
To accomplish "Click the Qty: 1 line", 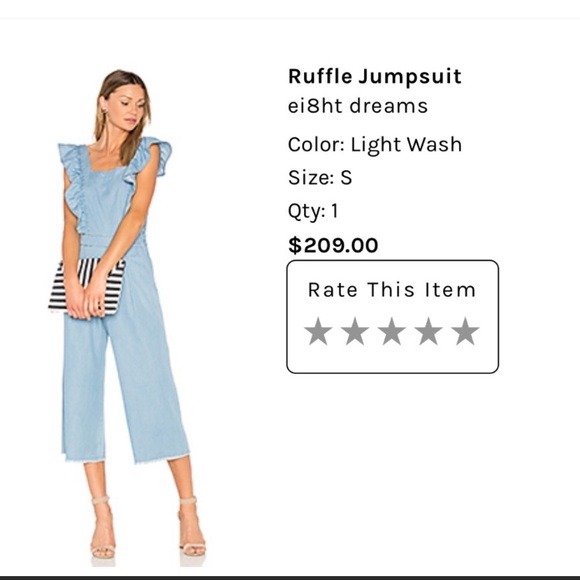I will [313, 212].
